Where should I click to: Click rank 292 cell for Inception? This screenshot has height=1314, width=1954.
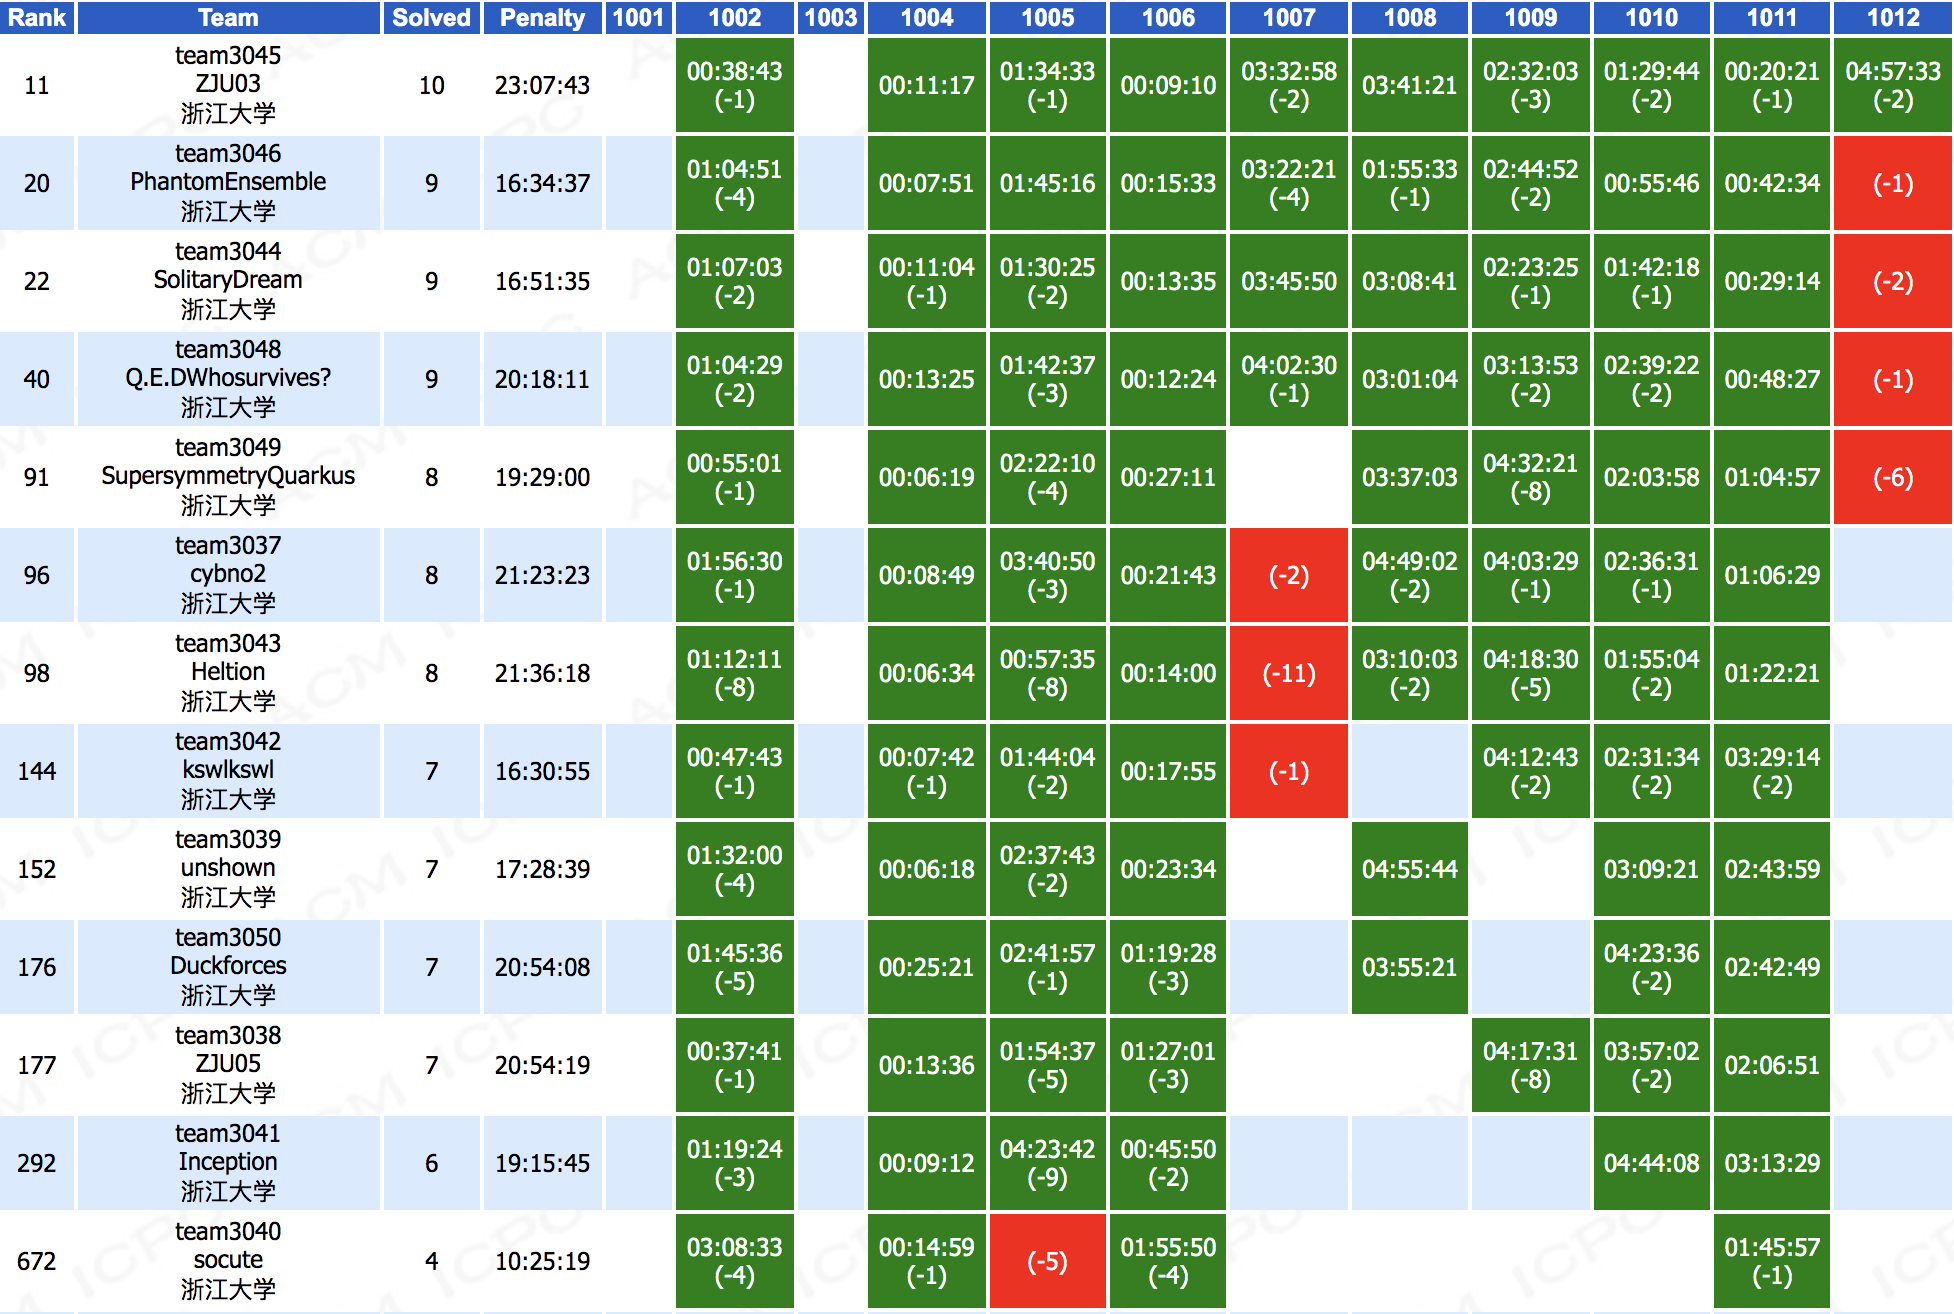point(37,1163)
